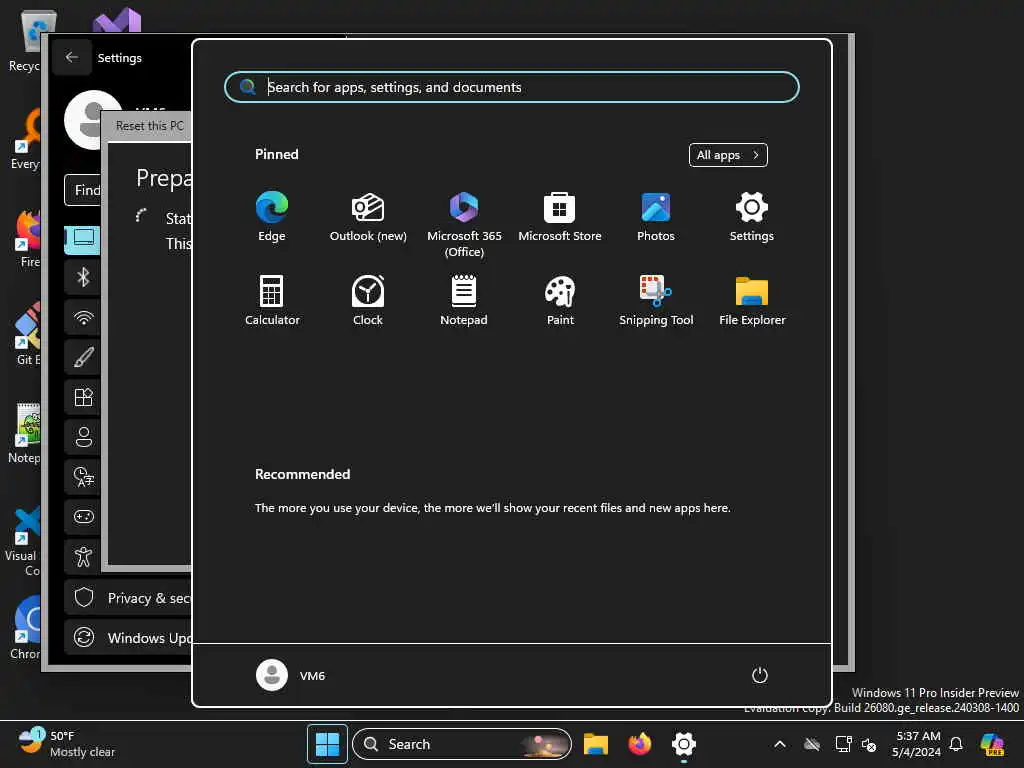Open Copilot preview icon in taskbar

[x=992, y=744]
